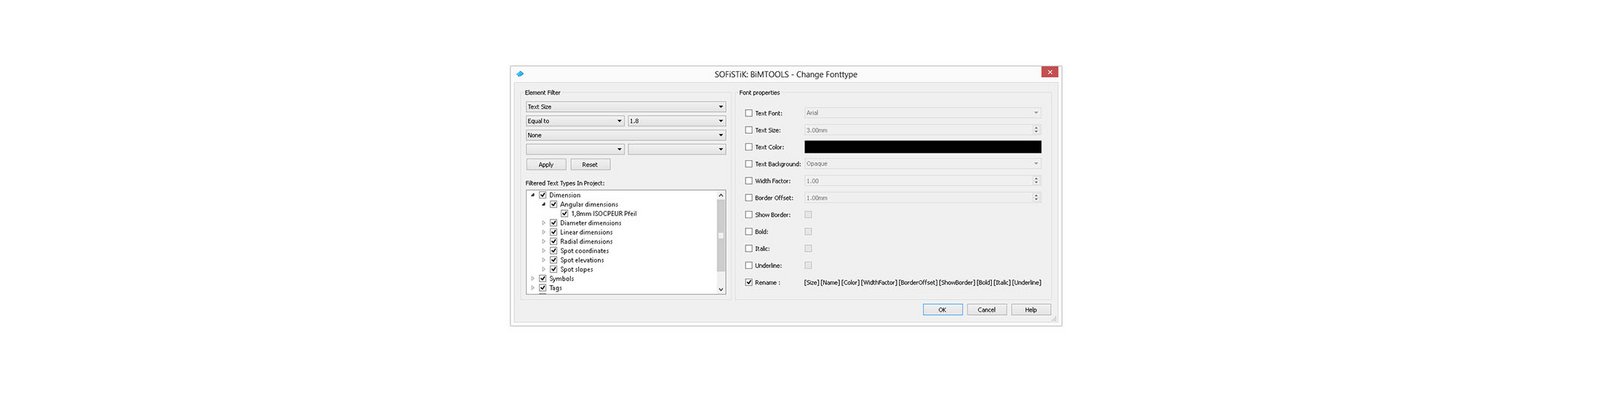The image size is (1600, 400).
Task: Enable the Bold property checkbox
Action: [749, 232]
